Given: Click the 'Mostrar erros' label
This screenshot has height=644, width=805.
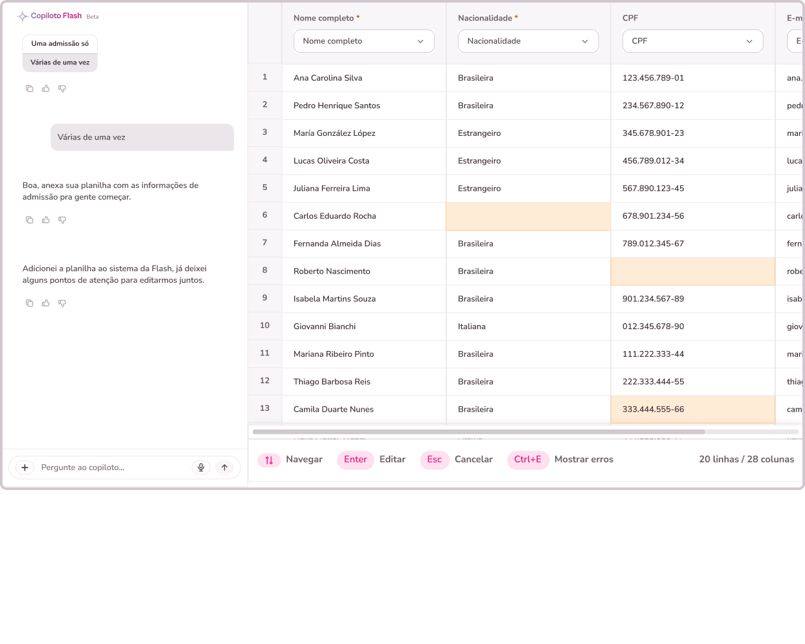Looking at the screenshot, I should (584, 460).
